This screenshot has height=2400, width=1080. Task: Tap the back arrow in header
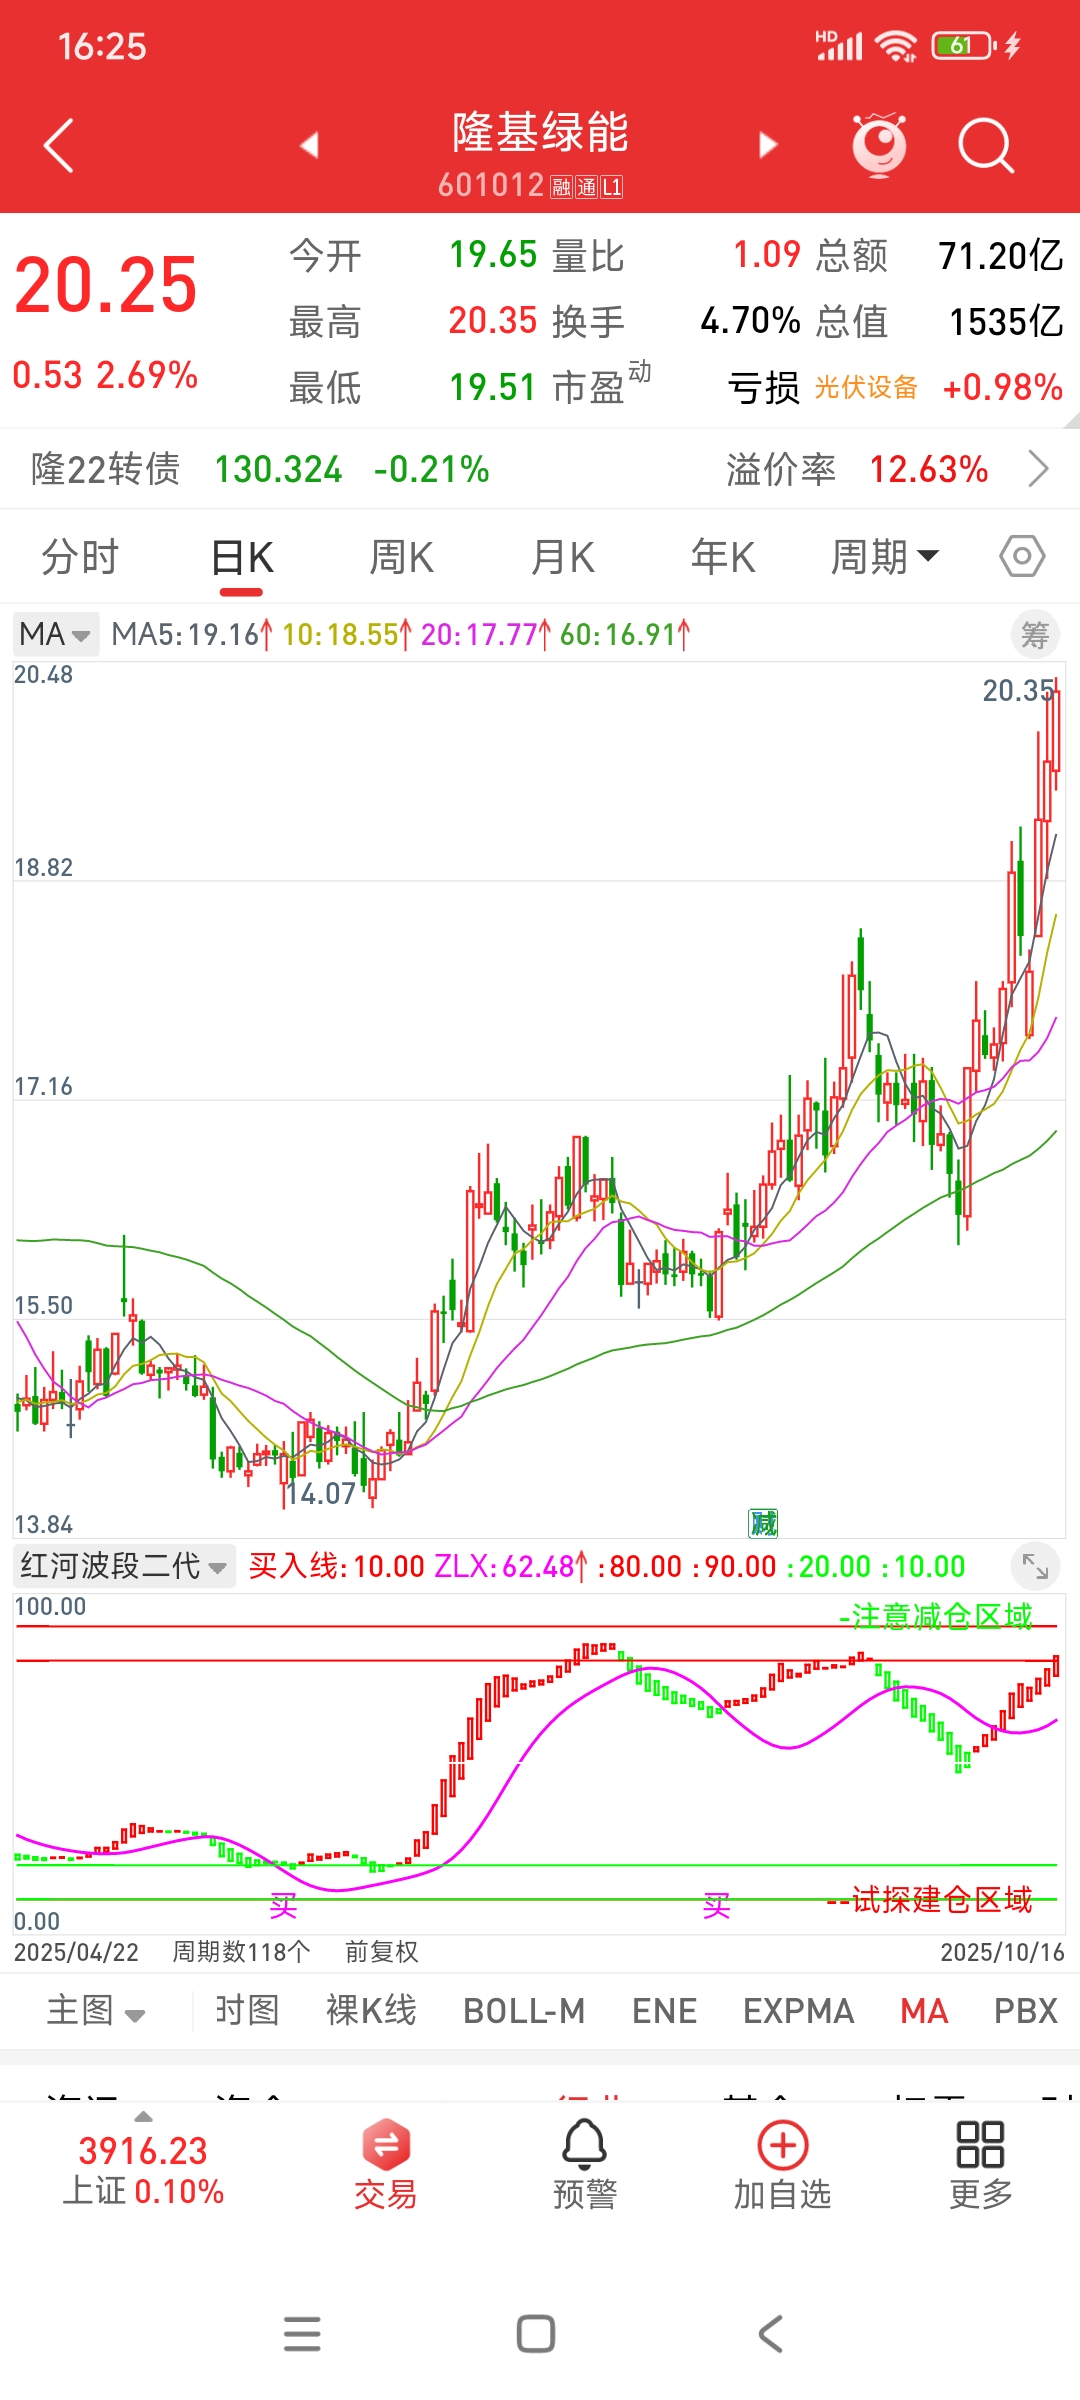click(x=59, y=146)
